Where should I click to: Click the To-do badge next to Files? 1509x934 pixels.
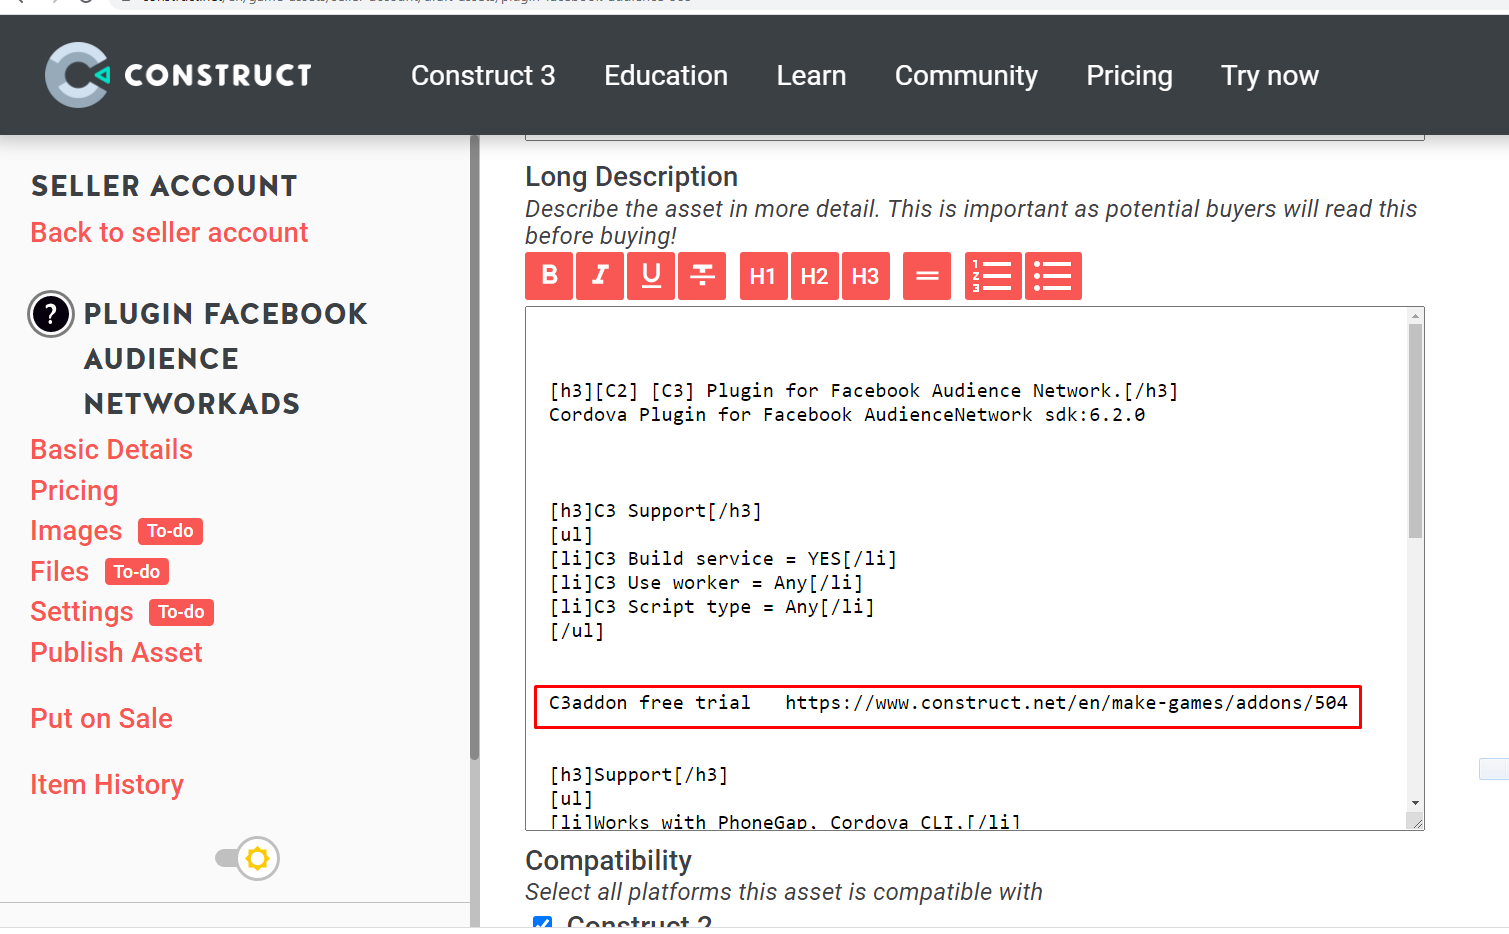[x=137, y=572]
